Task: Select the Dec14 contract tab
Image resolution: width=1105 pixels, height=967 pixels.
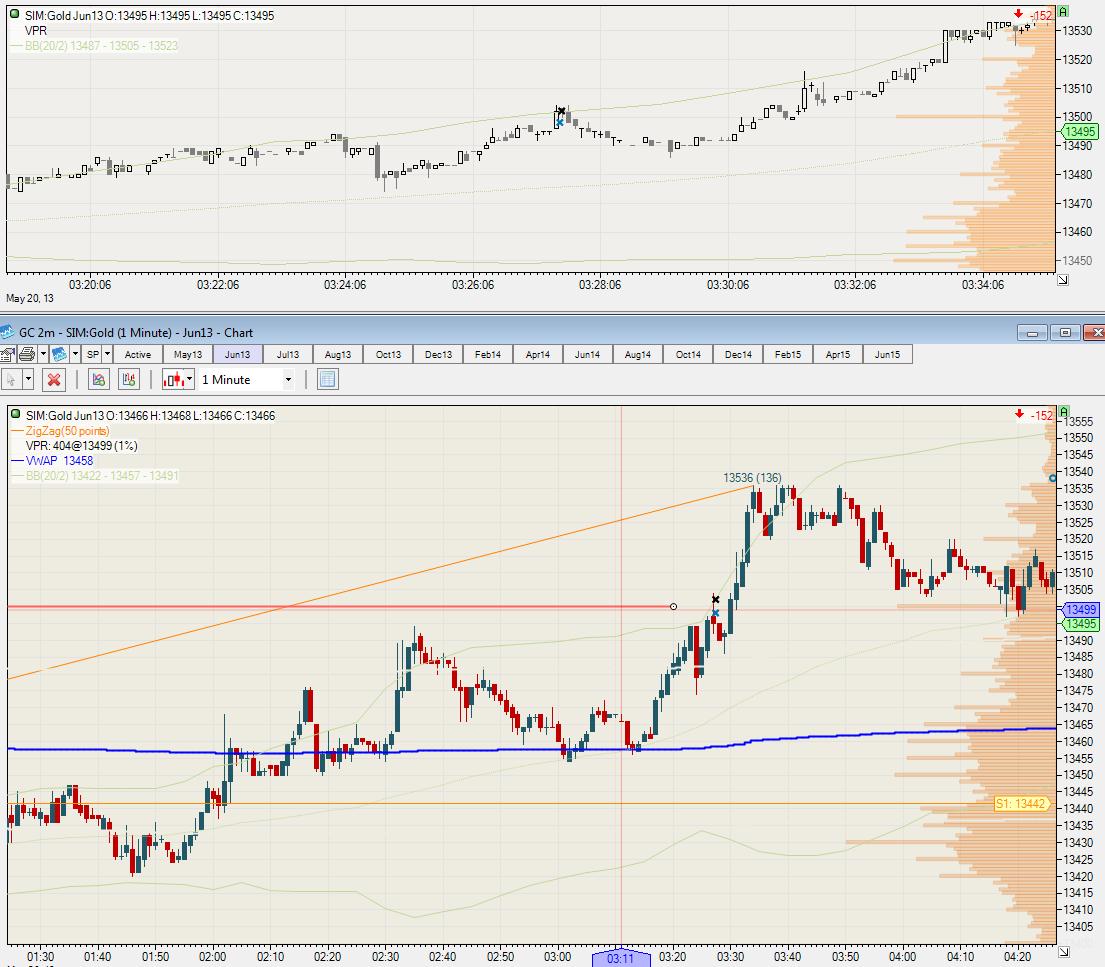Action: (738, 354)
